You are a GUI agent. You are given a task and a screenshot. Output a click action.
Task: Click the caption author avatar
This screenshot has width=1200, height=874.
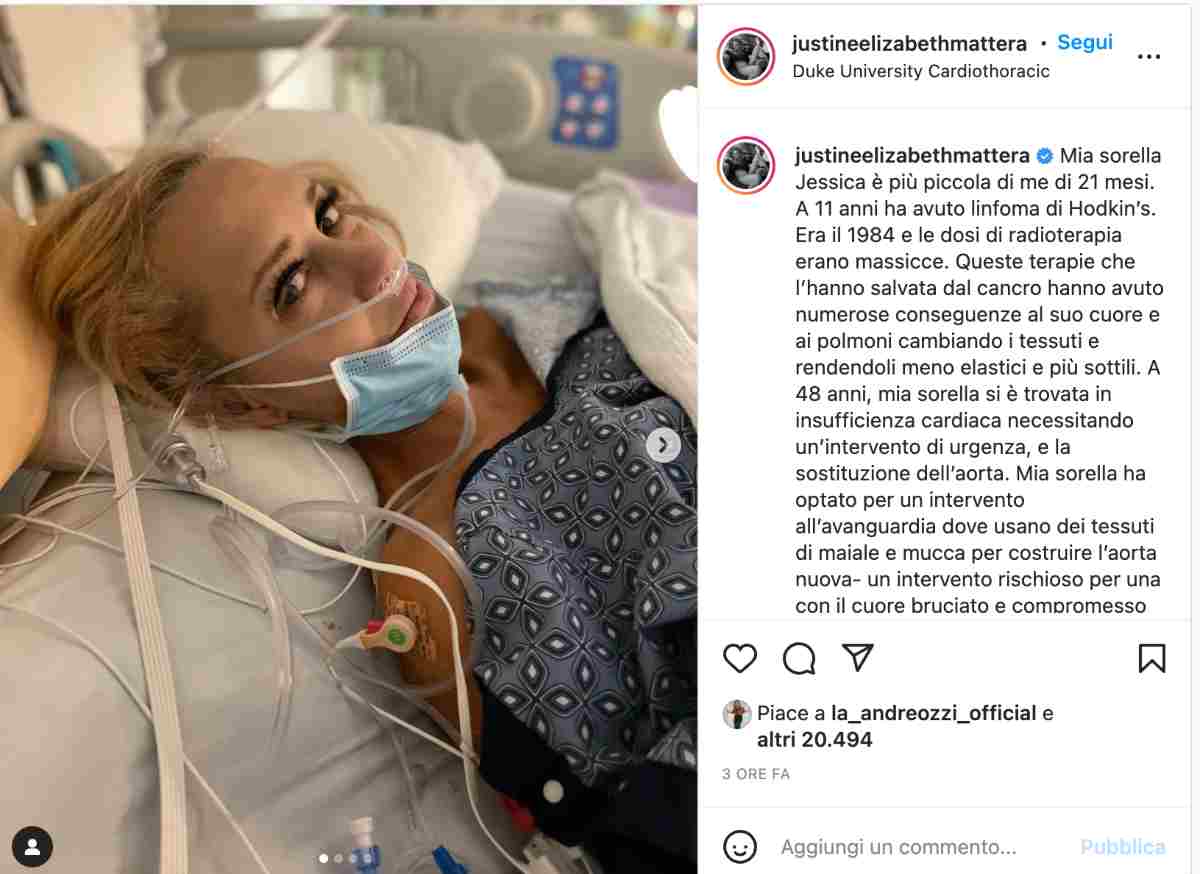click(746, 165)
